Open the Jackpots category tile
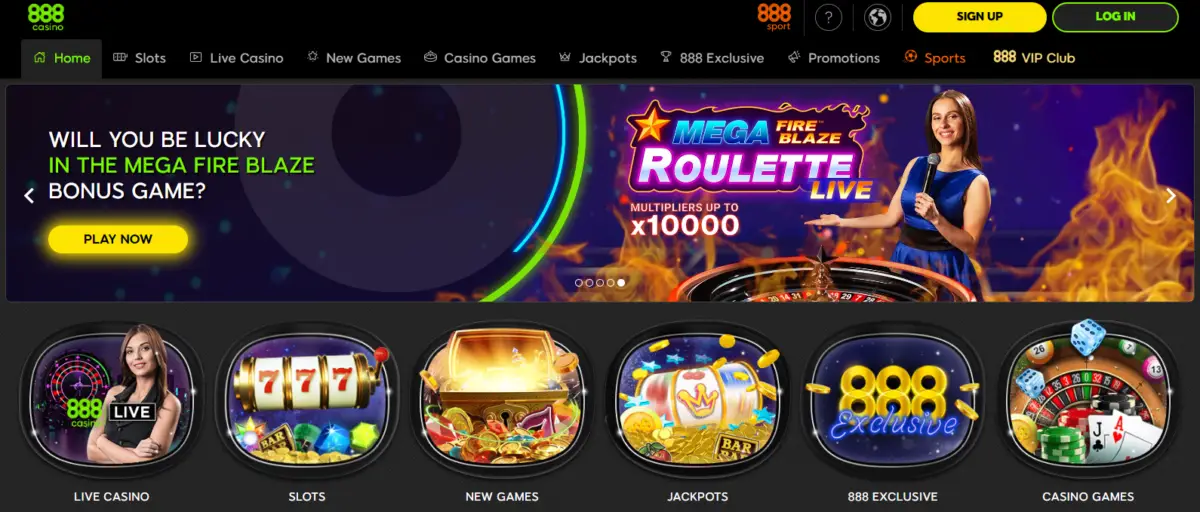The width and height of the screenshot is (1200, 512). [x=697, y=401]
